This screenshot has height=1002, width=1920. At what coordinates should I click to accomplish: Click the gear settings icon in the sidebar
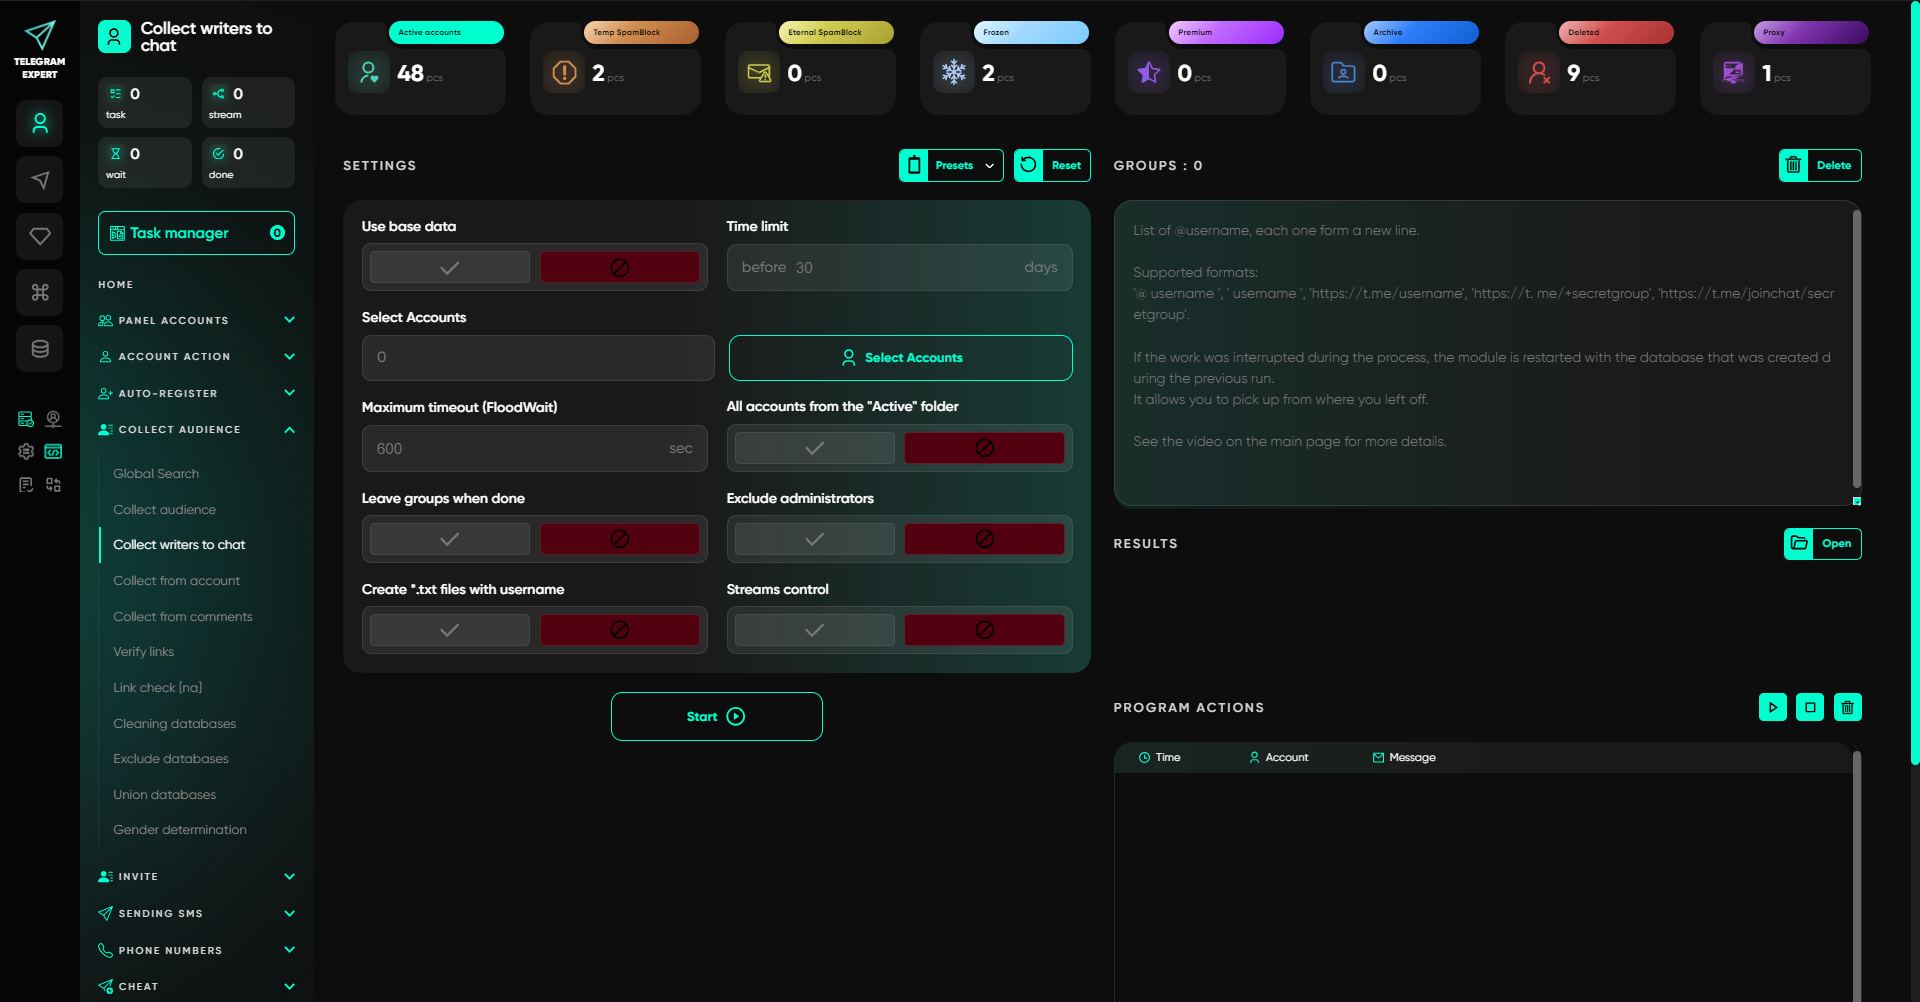pos(25,452)
